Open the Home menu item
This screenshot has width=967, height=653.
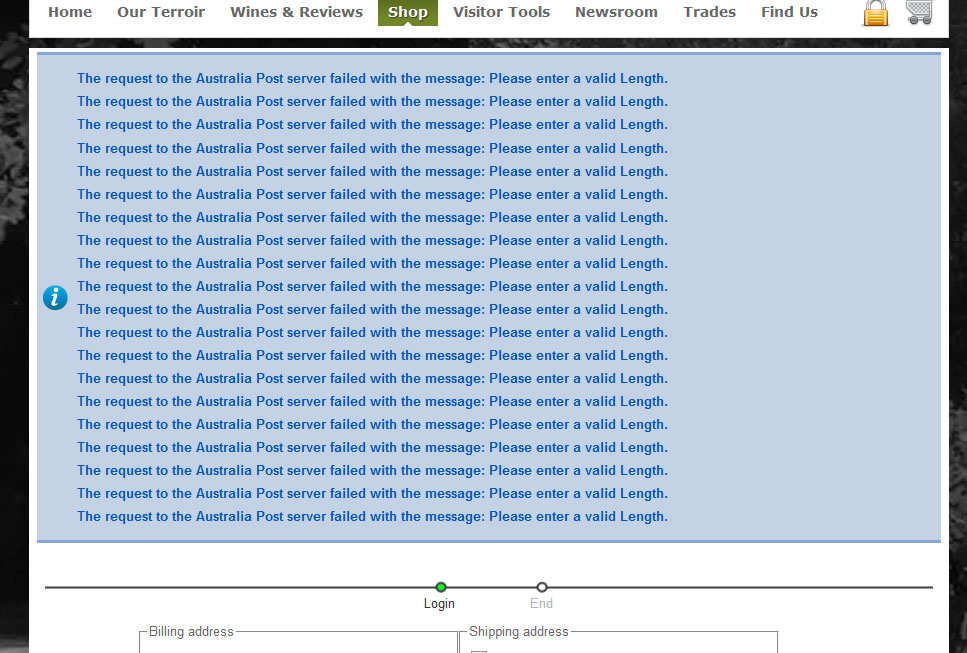click(x=70, y=12)
